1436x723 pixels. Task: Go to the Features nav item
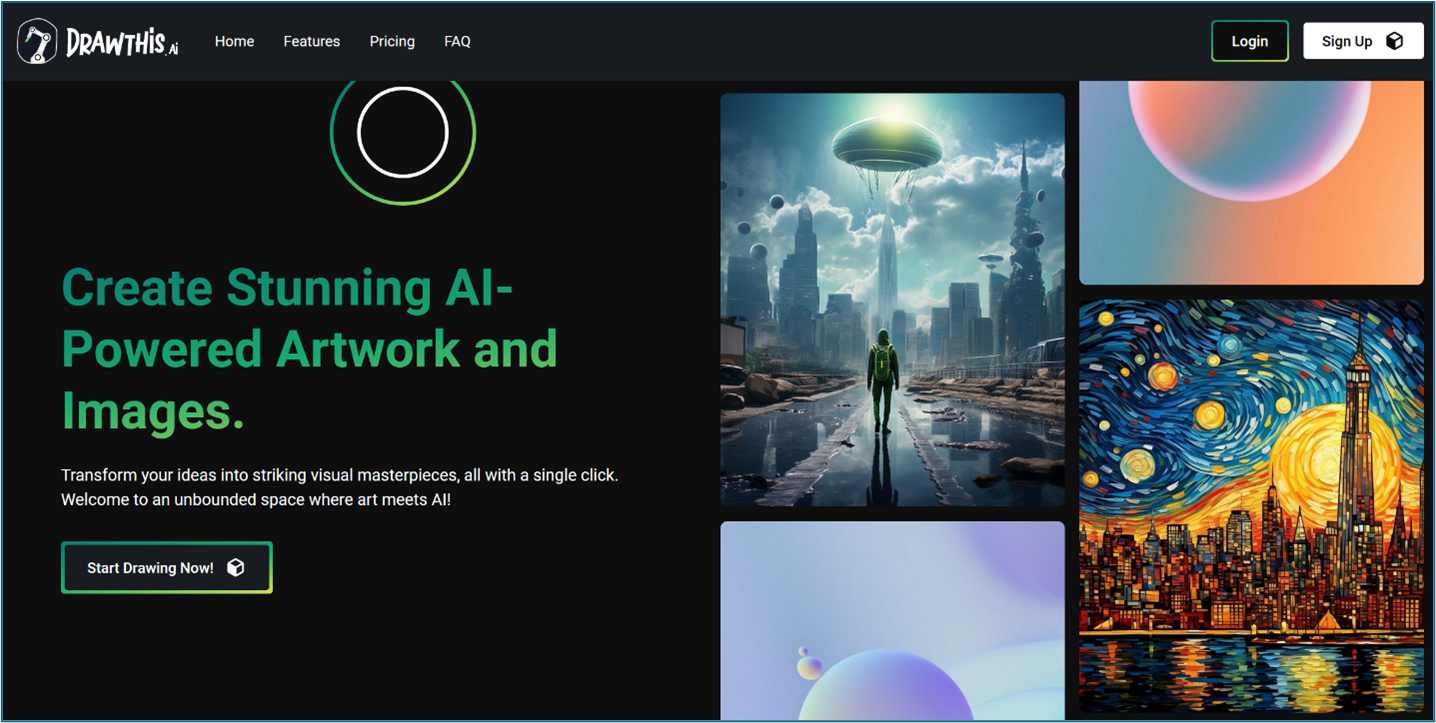[311, 41]
